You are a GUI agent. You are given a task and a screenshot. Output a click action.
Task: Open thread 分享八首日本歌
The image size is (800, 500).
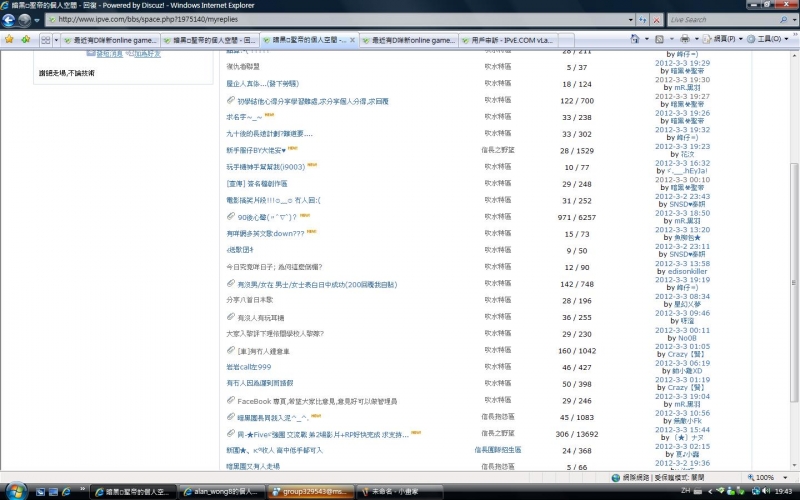coord(249,300)
